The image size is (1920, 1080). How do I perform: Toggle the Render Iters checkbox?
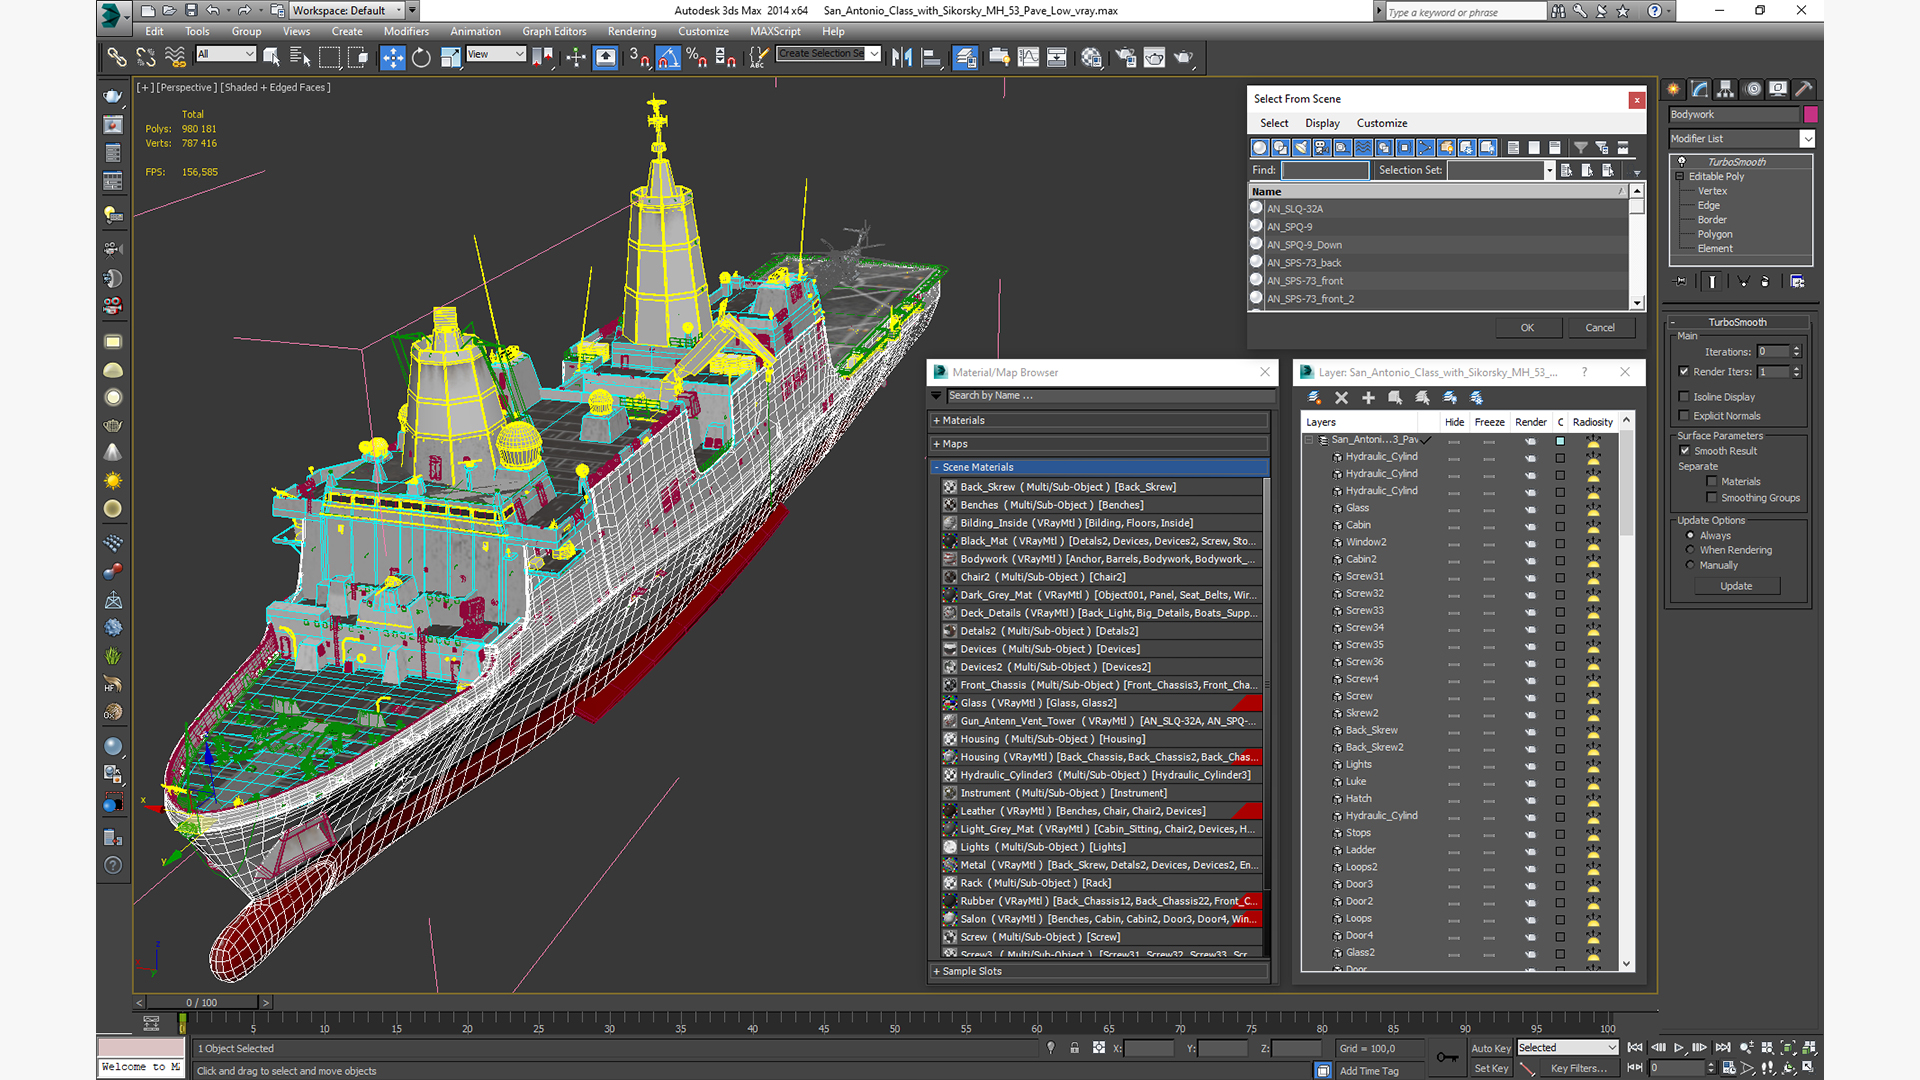click(1684, 372)
